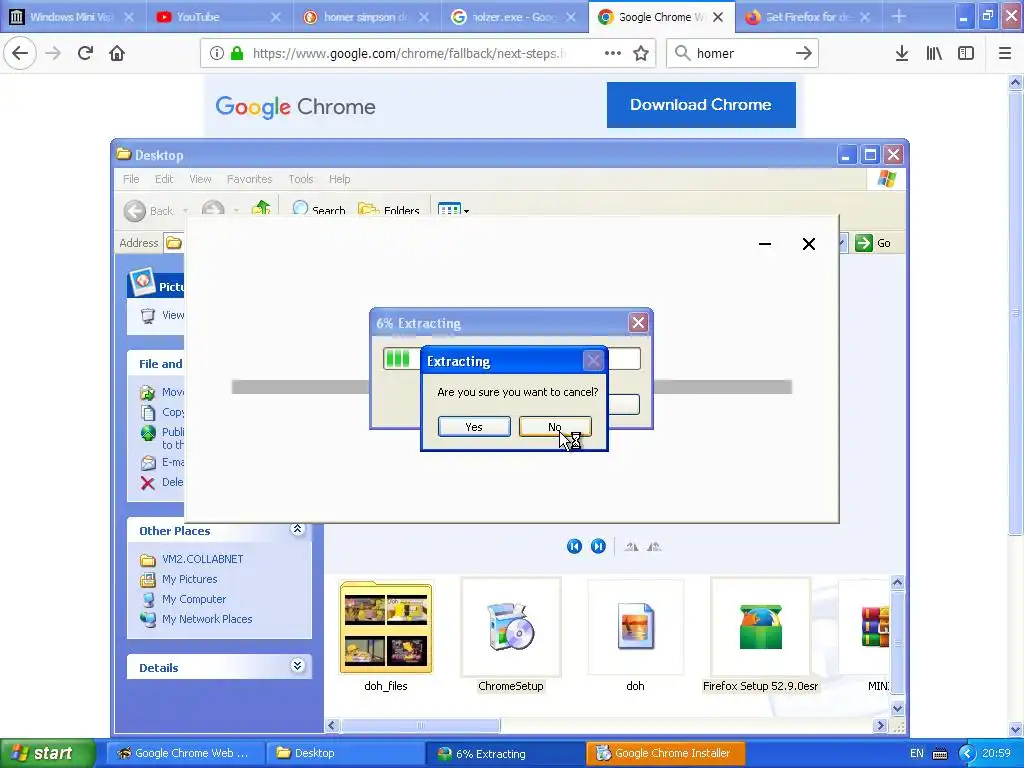Open the Firefox downloads arrow icon
This screenshot has height=768, width=1024.
(902, 53)
